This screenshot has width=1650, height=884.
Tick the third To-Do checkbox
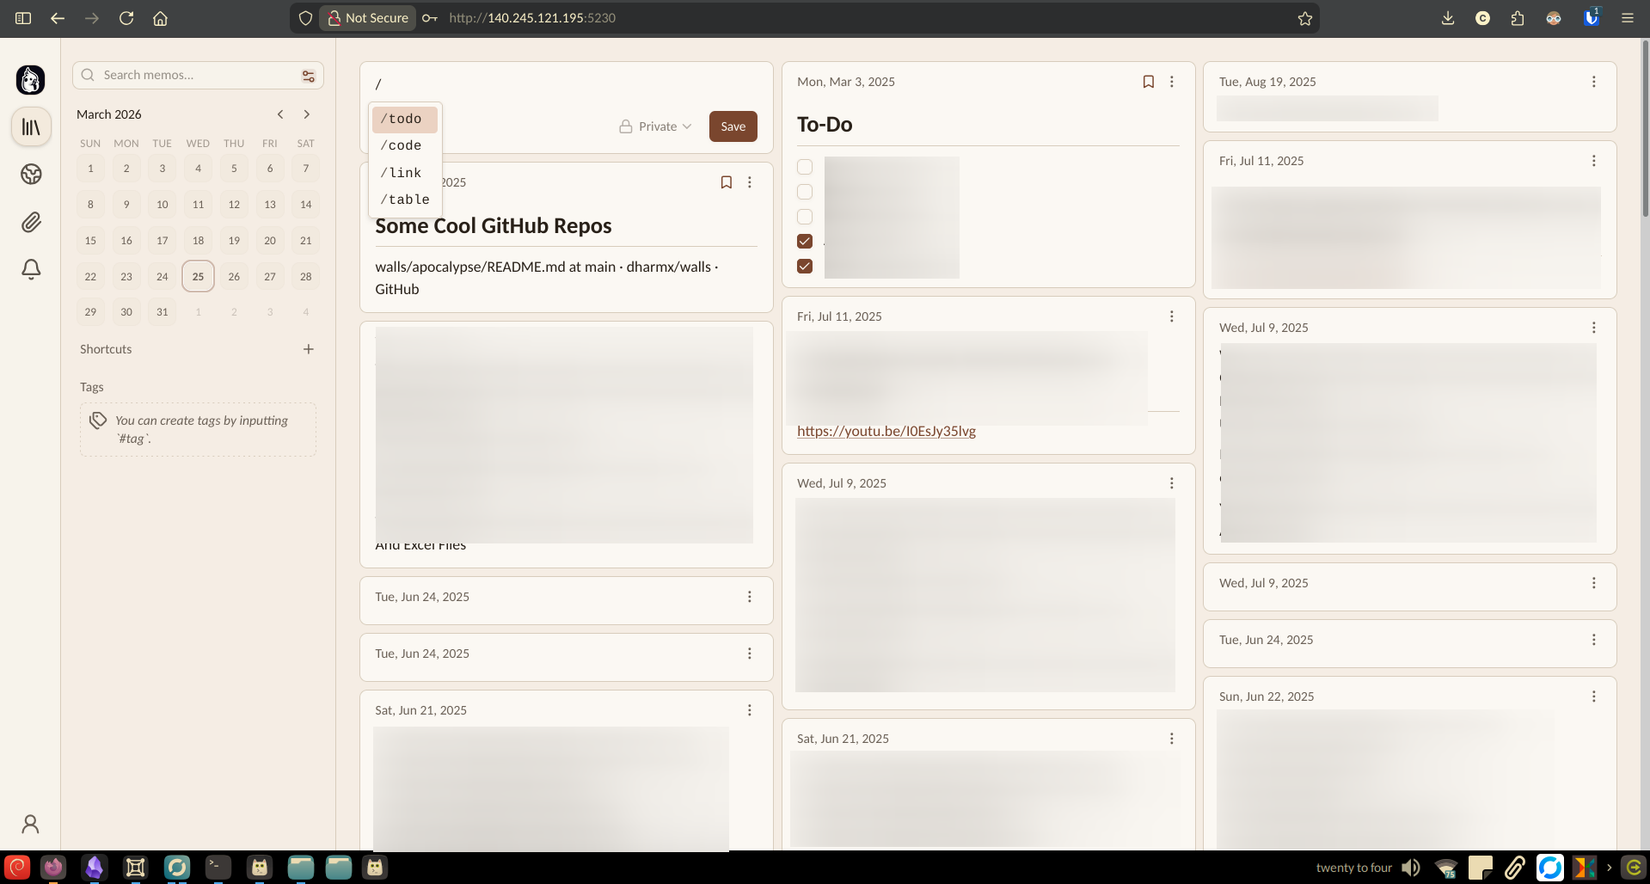pyautogui.click(x=805, y=216)
